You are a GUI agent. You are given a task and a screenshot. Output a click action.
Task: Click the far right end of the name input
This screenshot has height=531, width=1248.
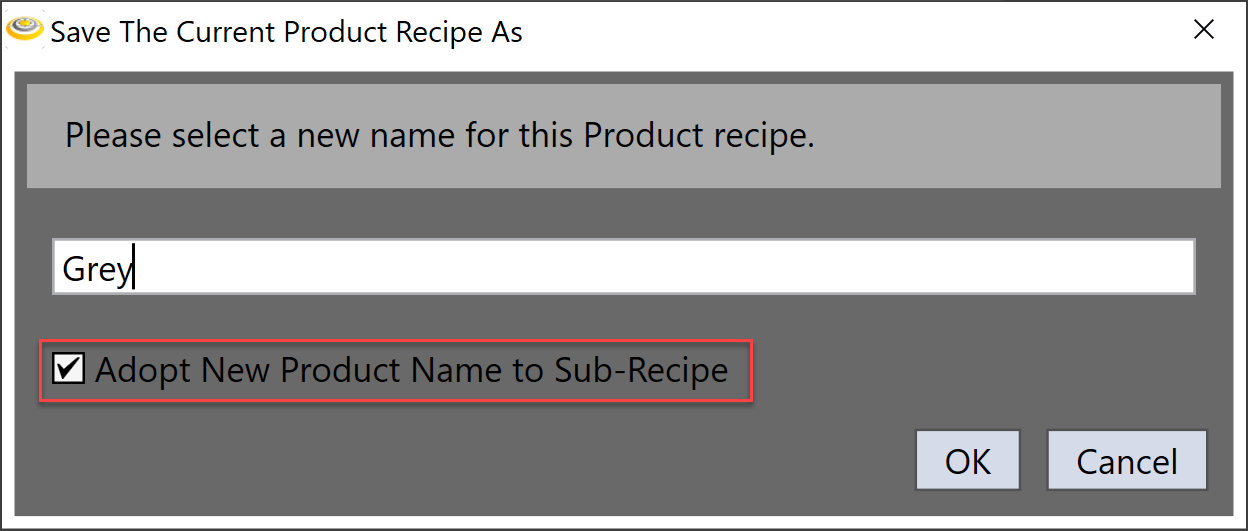[x=1180, y=267]
